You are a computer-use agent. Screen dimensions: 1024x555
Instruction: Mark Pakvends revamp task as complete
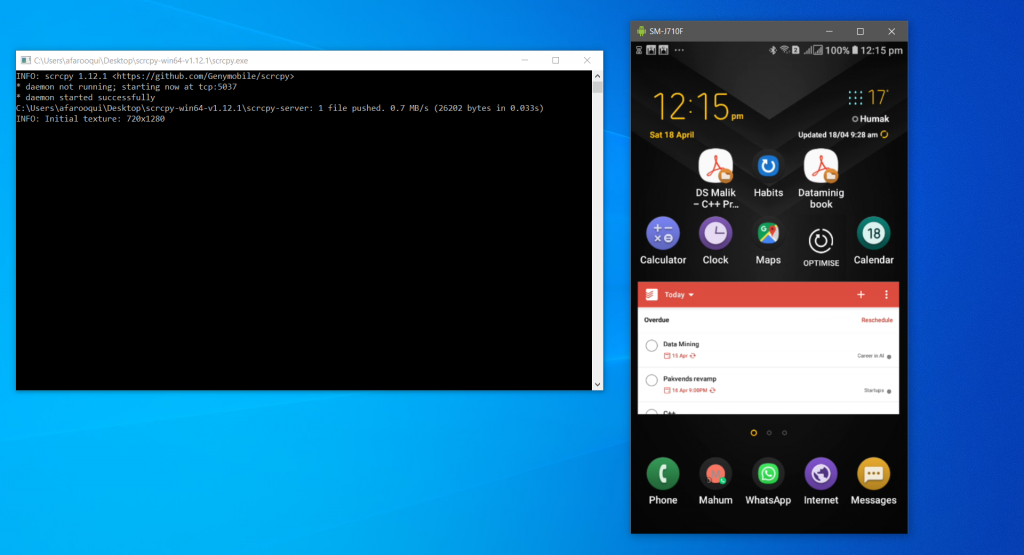(x=651, y=380)
